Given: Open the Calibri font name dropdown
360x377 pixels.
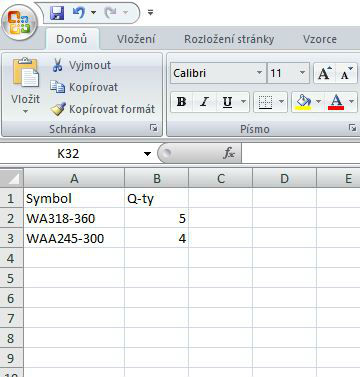Looking at the screenshot, I should pyautogui.click(x=259, y=73).
